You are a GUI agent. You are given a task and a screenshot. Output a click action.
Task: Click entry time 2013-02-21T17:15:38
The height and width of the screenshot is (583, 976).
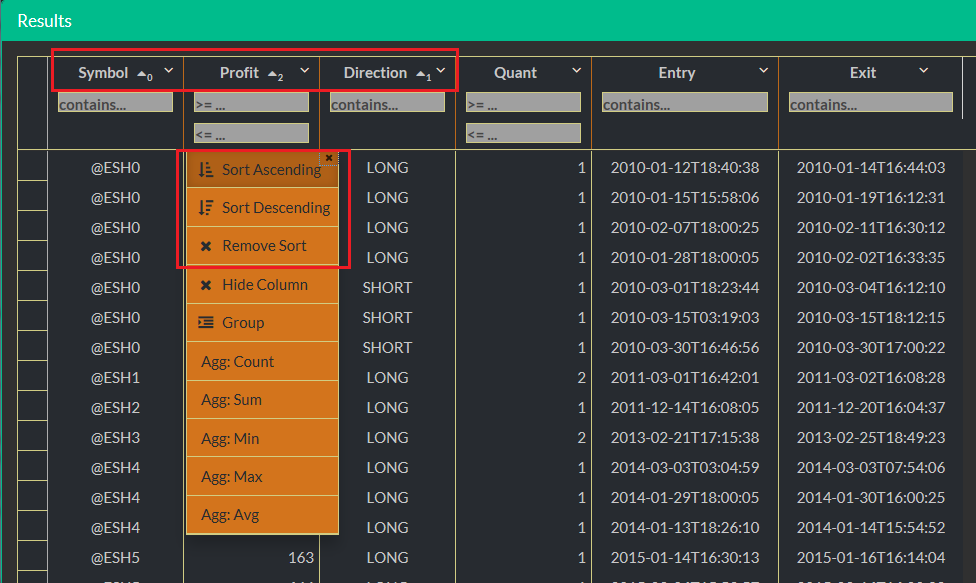(685, 437)
